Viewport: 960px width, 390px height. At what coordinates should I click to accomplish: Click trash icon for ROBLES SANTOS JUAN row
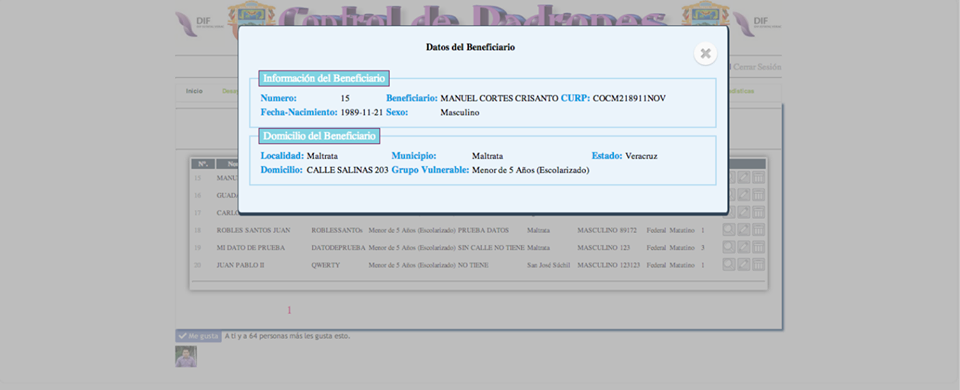(759, 230)
